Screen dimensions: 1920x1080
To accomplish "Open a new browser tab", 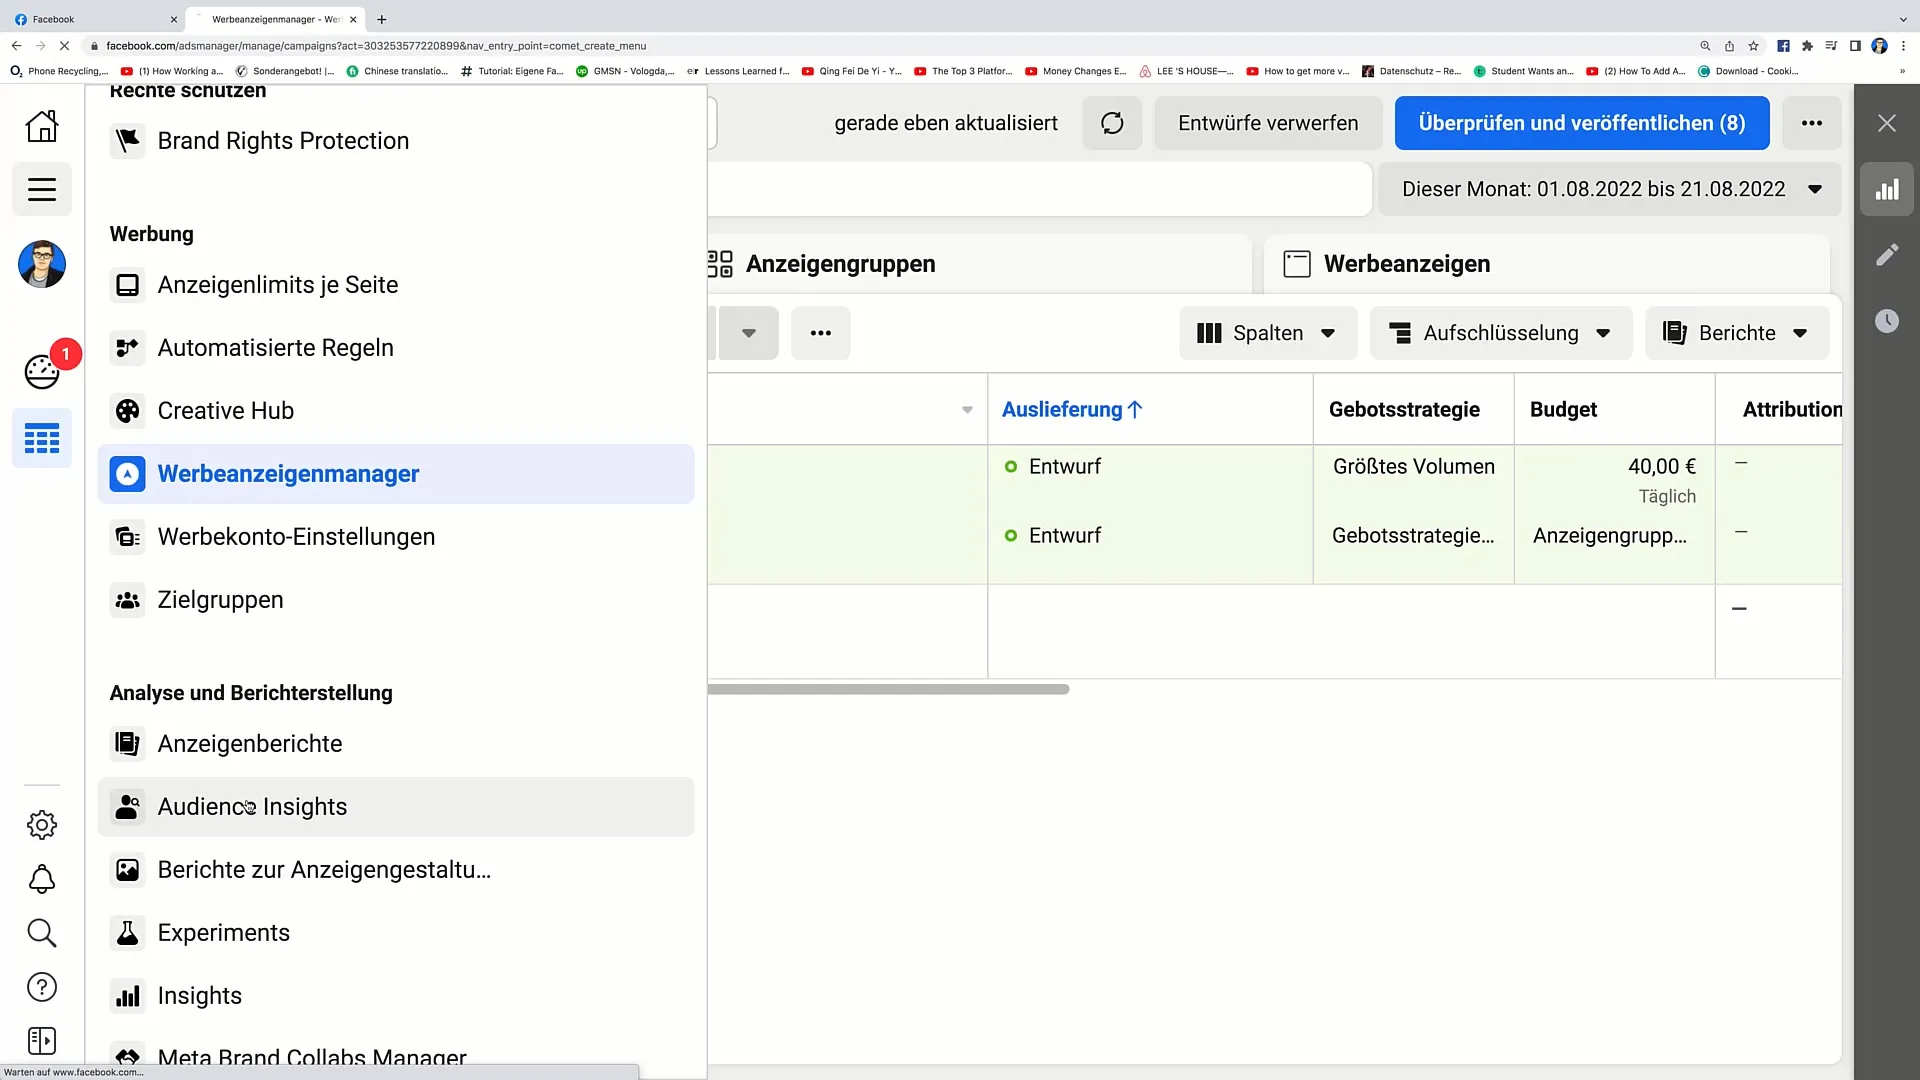I will (x=382, y=19).
